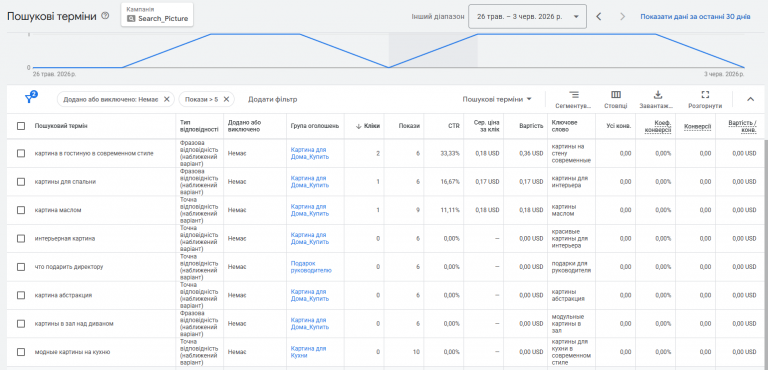
Task: Open ad group link in 'картина абстракция' row
Action: 310,296
